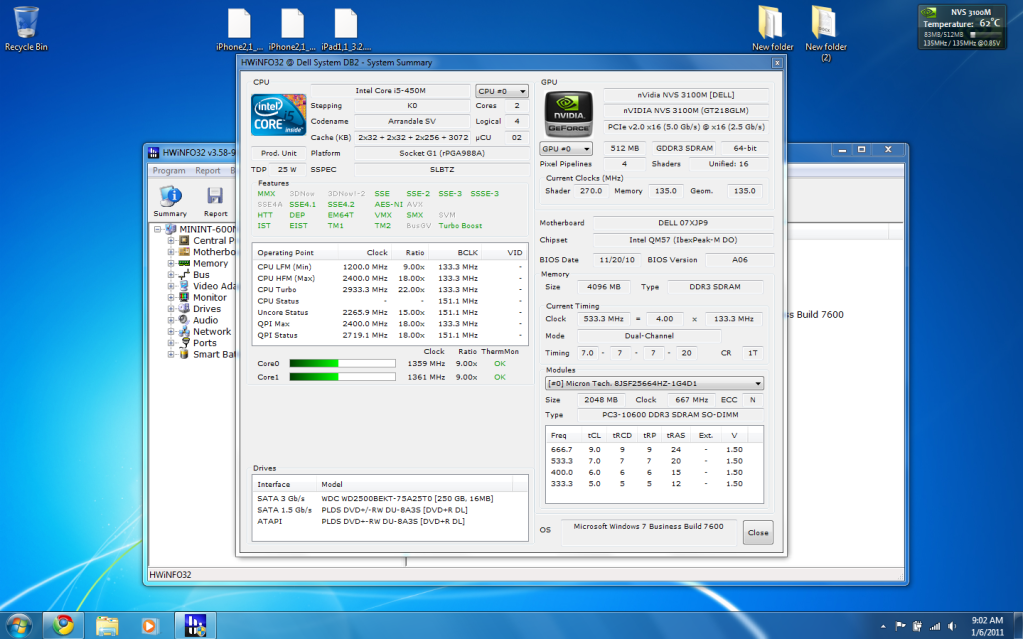This screenshot has width=1023, height=639.
Task: Click the CPU Turbo operating point row
Action: tap(389, 290)
